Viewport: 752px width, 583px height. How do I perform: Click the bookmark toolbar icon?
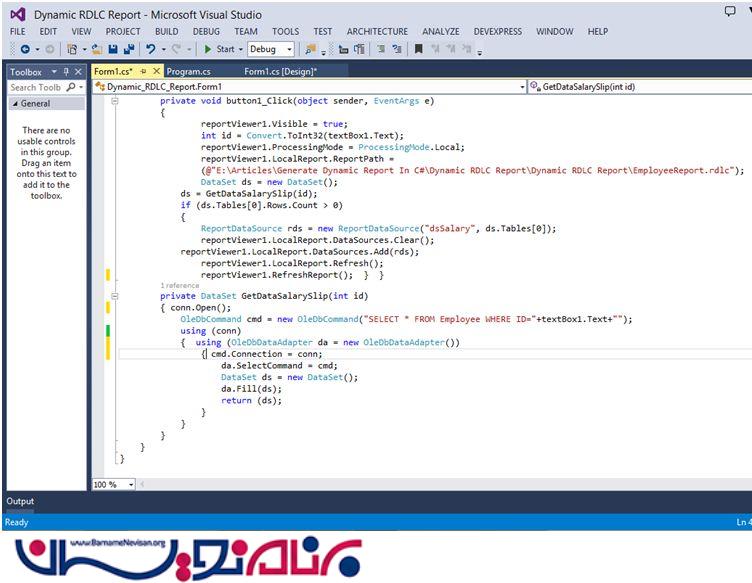pos(418,49)
